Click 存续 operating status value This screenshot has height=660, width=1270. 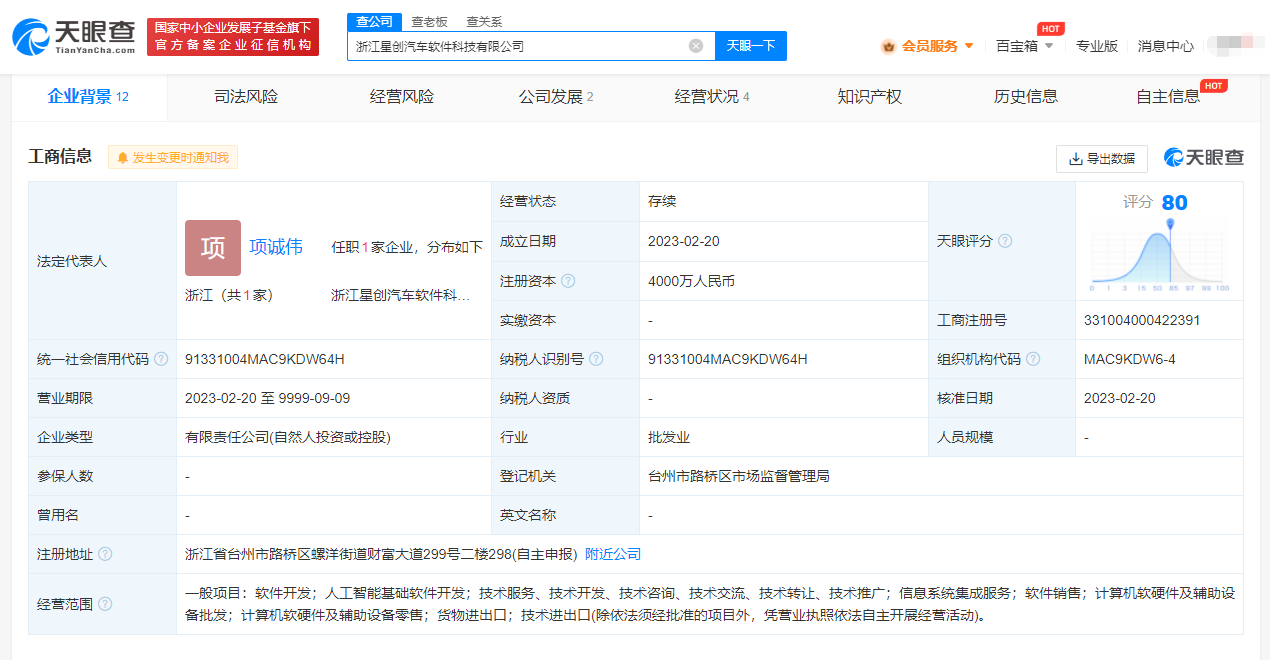(662, 202)
